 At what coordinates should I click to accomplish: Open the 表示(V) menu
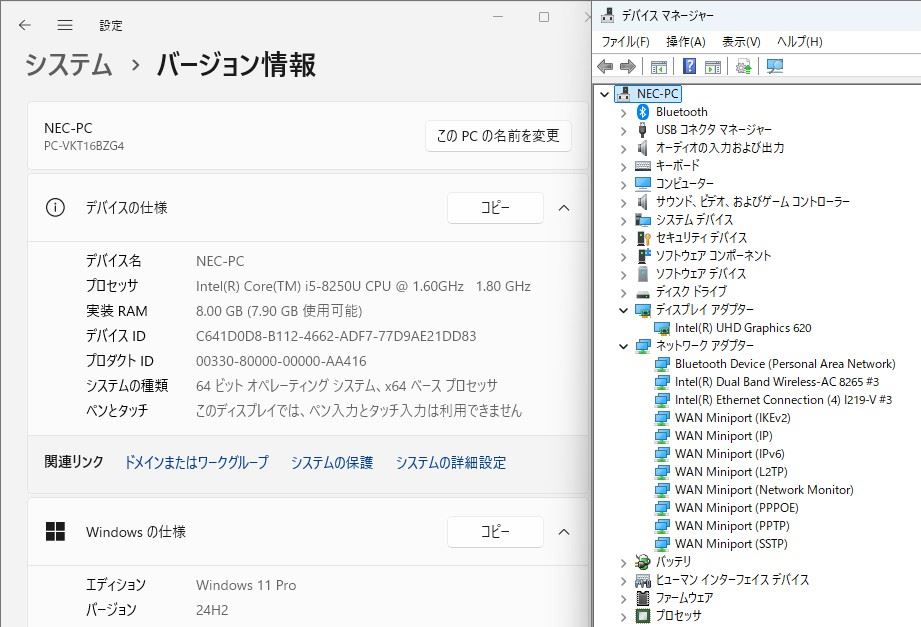[x=741, y=42]
